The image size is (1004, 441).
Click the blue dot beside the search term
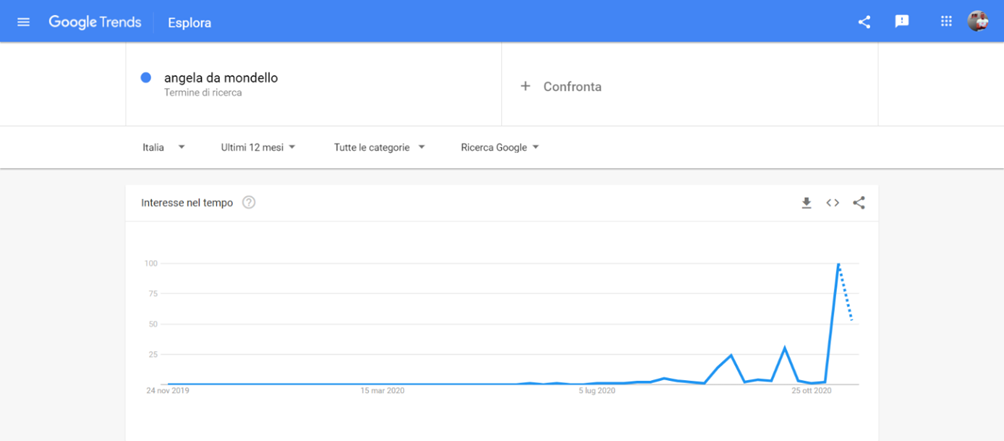click(x=145, y=78)
